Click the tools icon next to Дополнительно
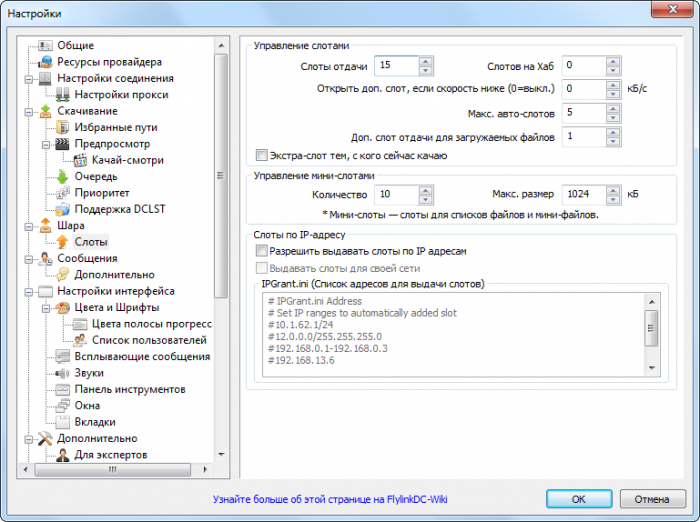Image resolution: width=700 pixels, height=522 pixels. coord(46,438)
